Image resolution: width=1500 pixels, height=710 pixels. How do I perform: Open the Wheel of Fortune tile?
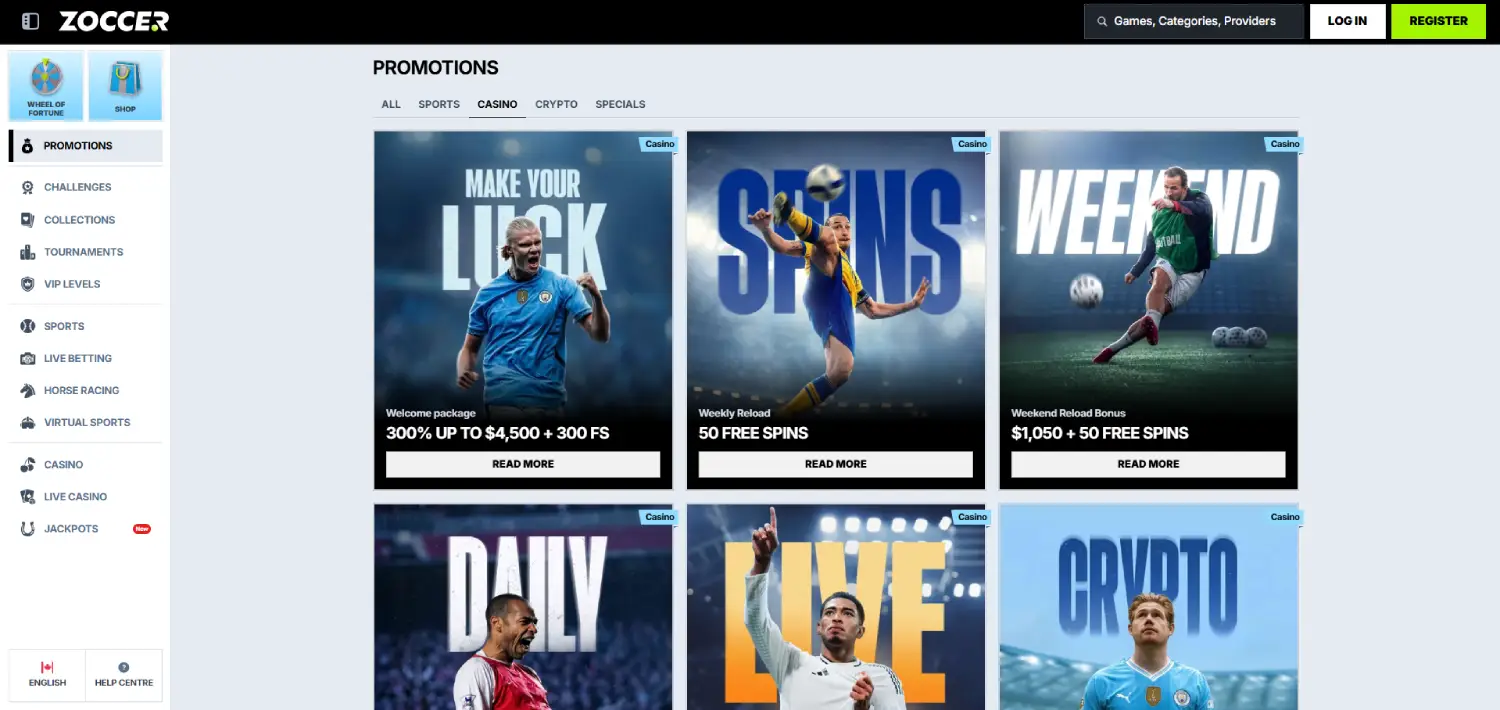coord(46,87)
